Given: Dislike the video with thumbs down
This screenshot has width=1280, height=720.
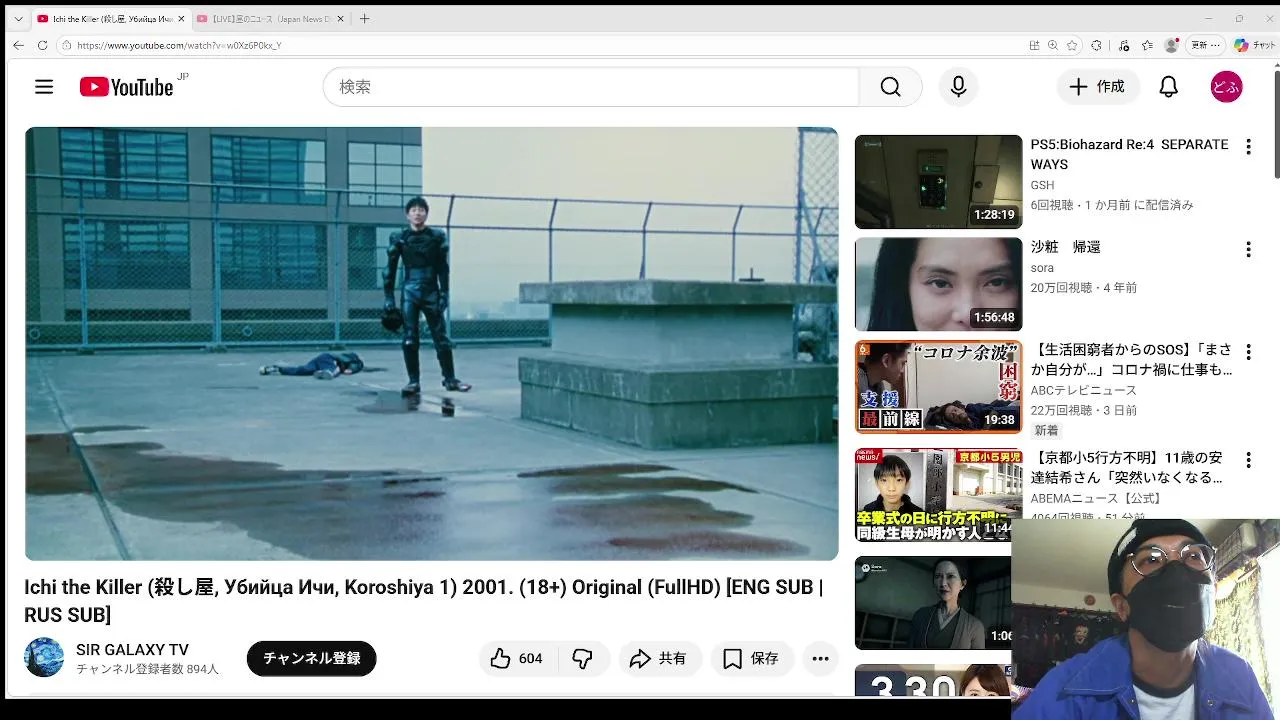Looking at the screenshot, I should tap(583, 658).
